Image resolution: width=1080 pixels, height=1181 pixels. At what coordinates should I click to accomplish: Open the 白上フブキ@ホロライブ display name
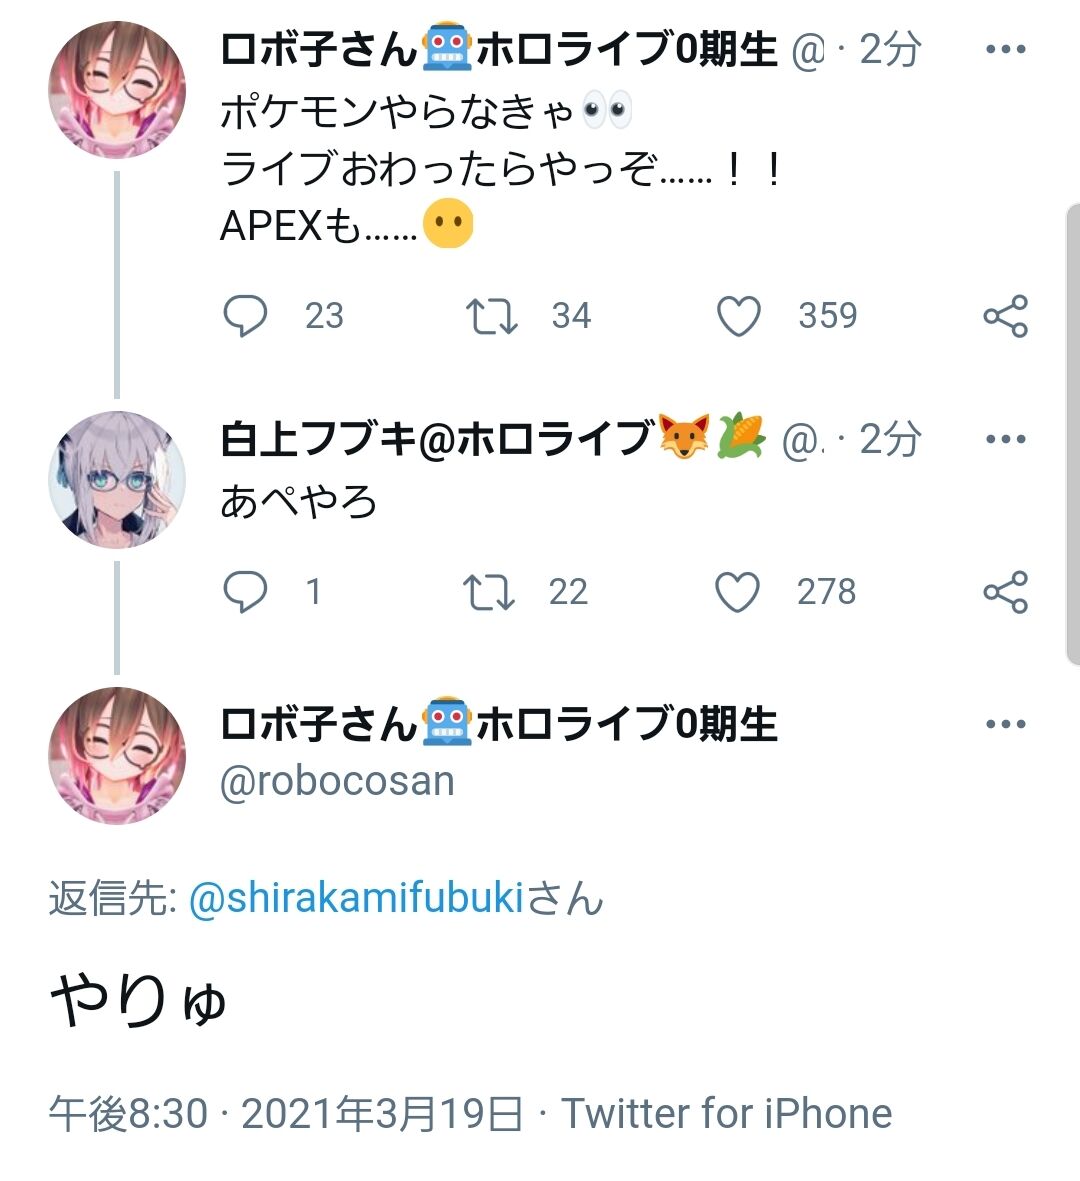[436, 439]
